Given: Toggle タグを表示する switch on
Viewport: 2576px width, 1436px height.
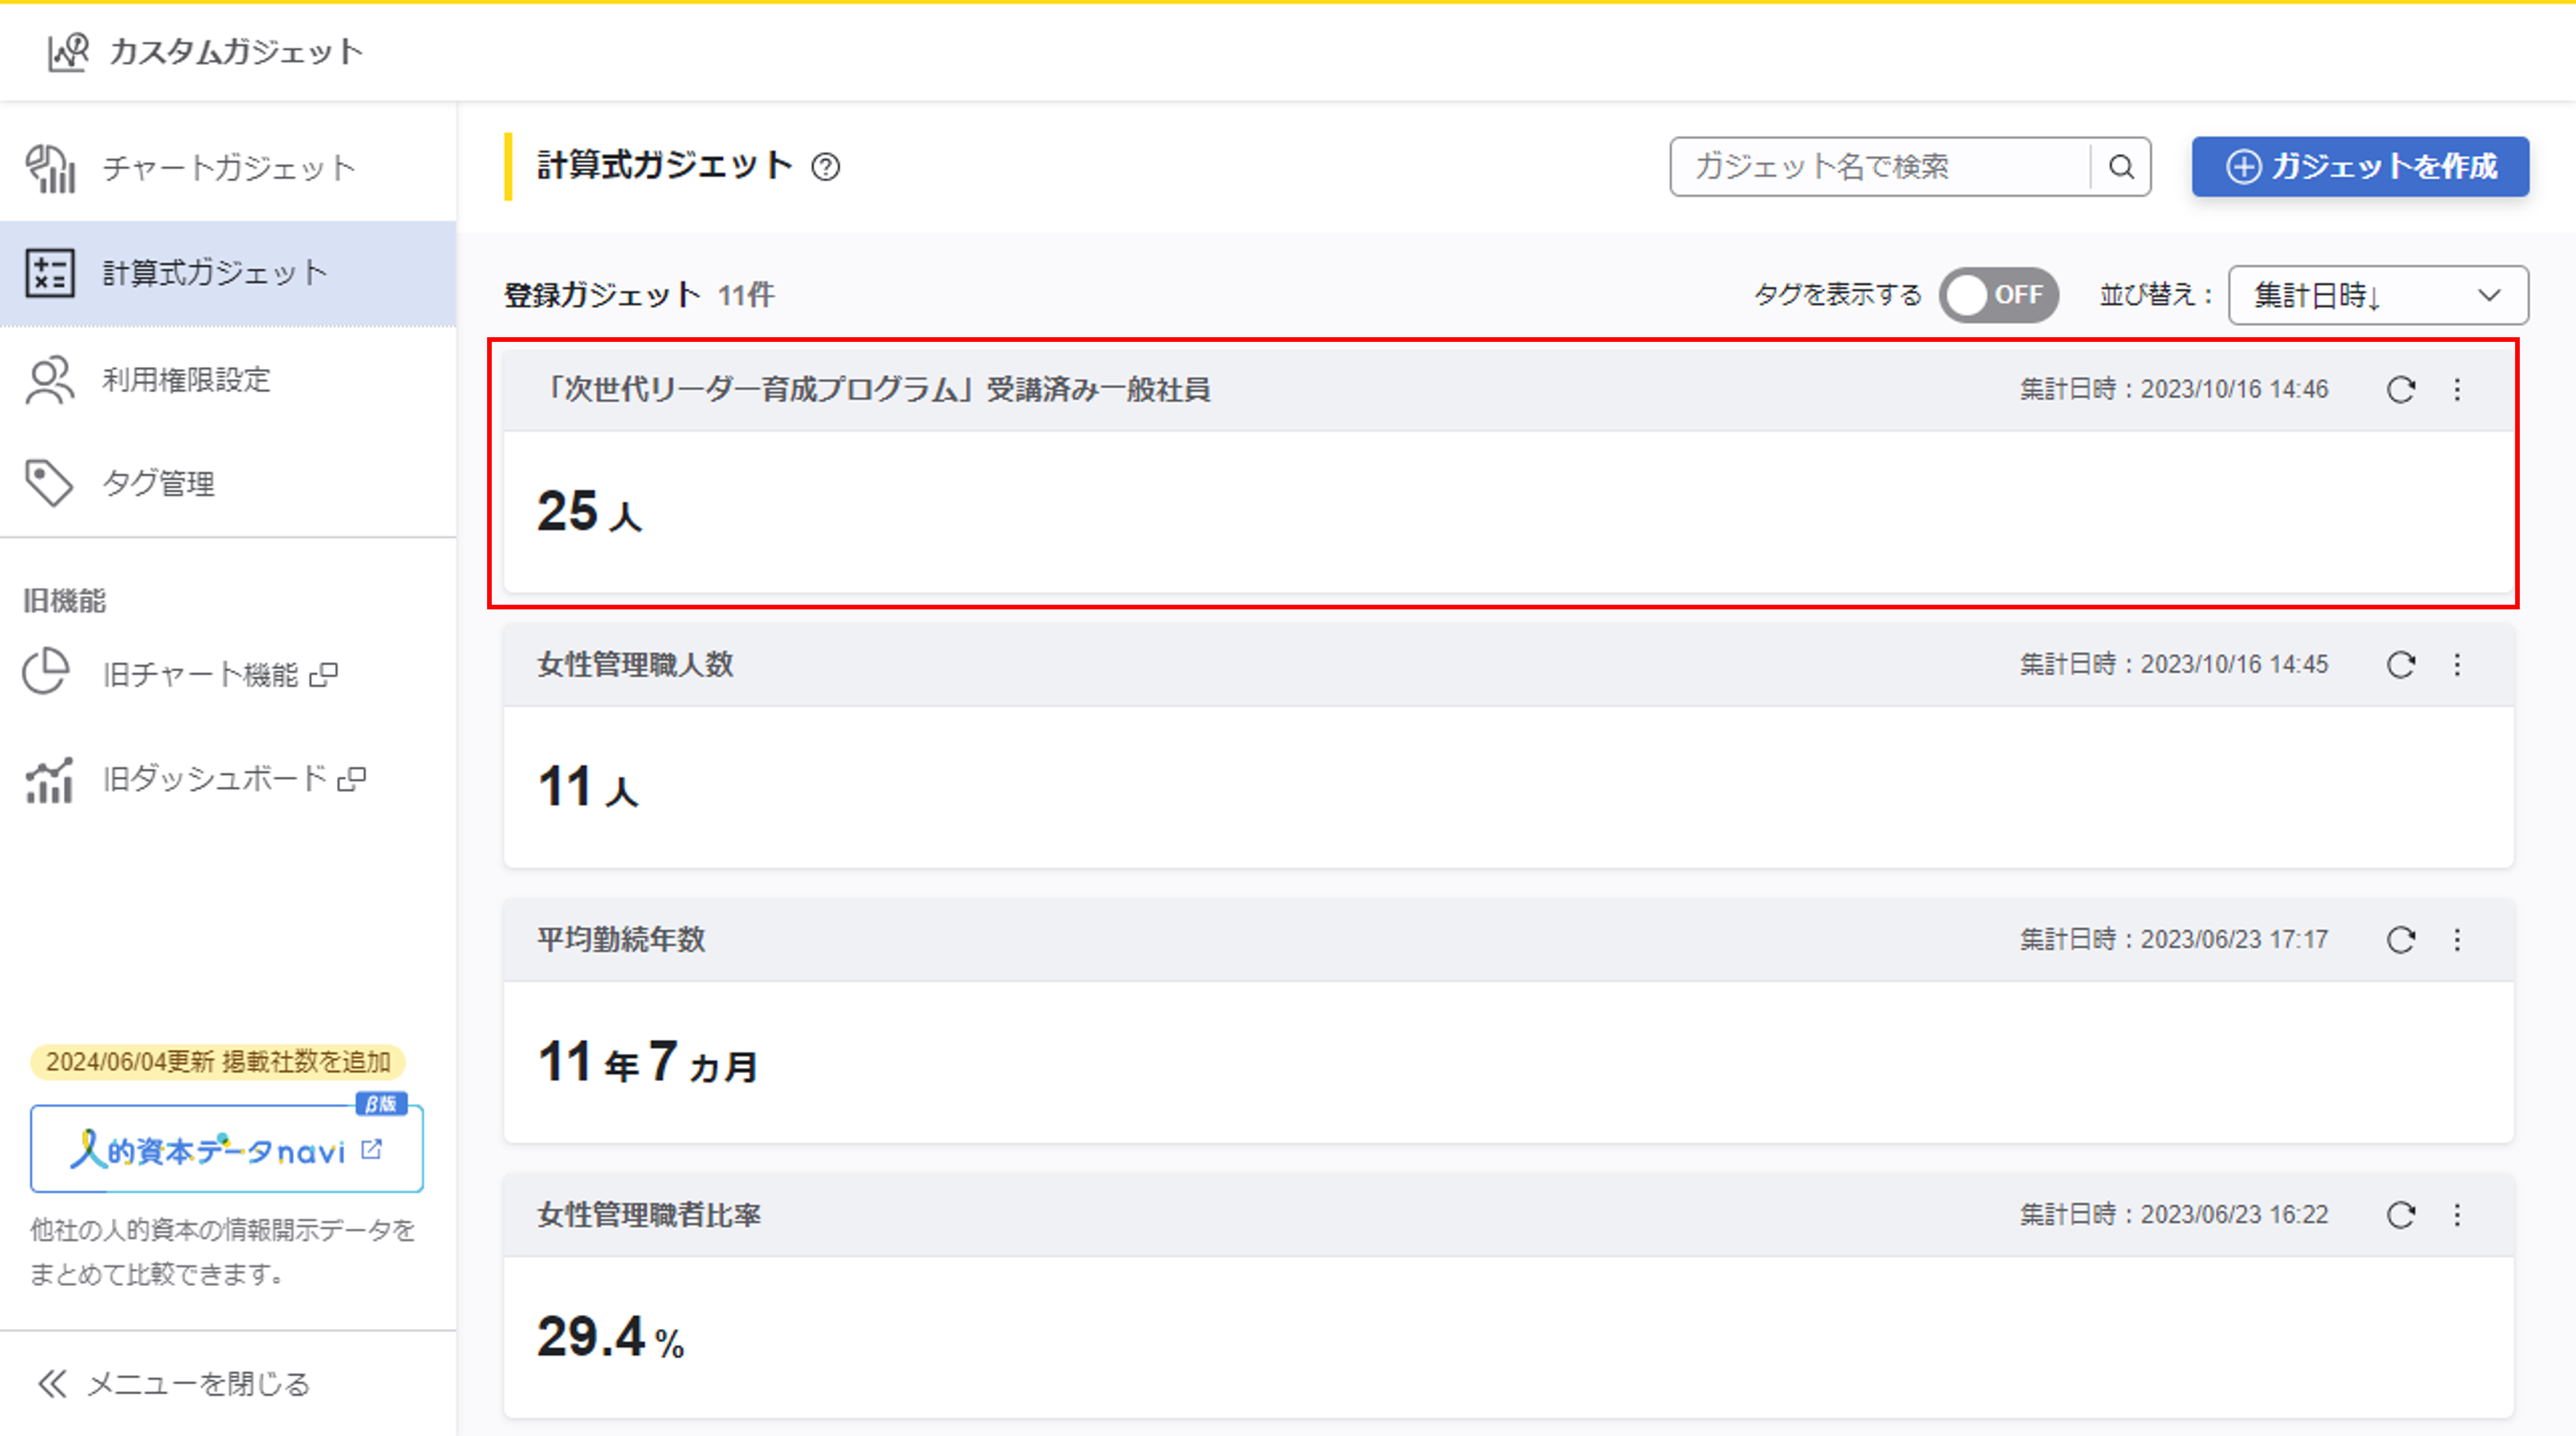Looking at the screenshot, I should tap(1998, 295).
